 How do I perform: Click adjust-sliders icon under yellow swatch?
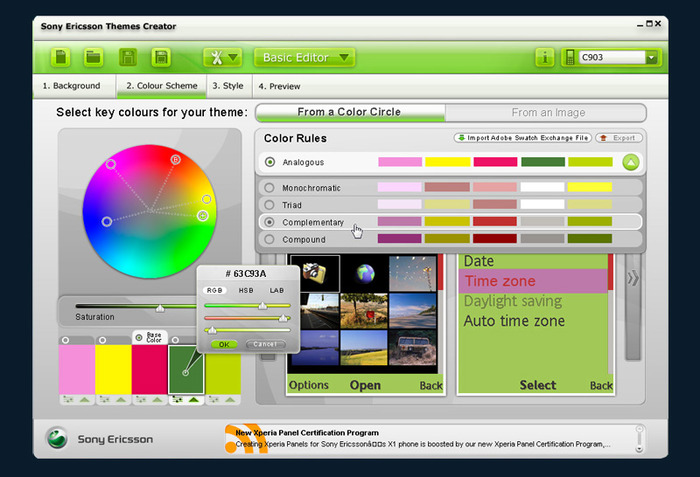pyautogui.click(x=104, y=400)
